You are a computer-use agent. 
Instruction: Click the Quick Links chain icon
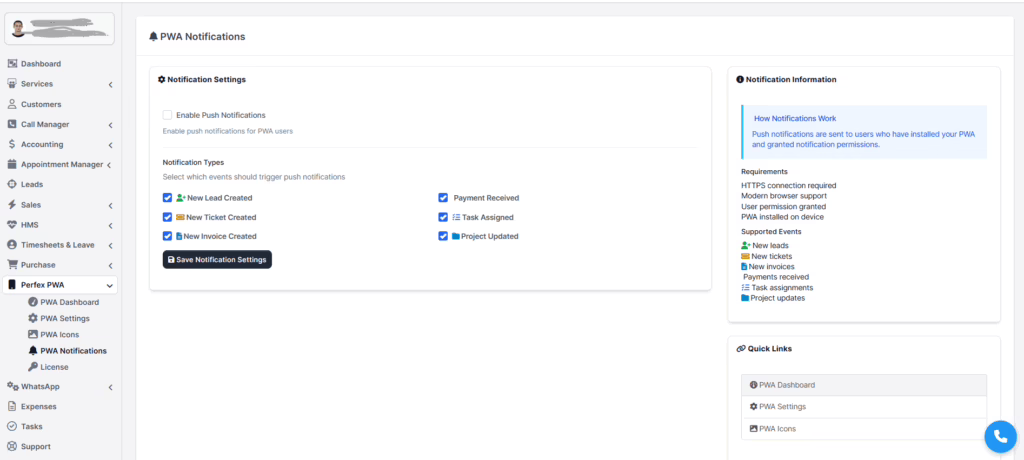coord(741,349)
